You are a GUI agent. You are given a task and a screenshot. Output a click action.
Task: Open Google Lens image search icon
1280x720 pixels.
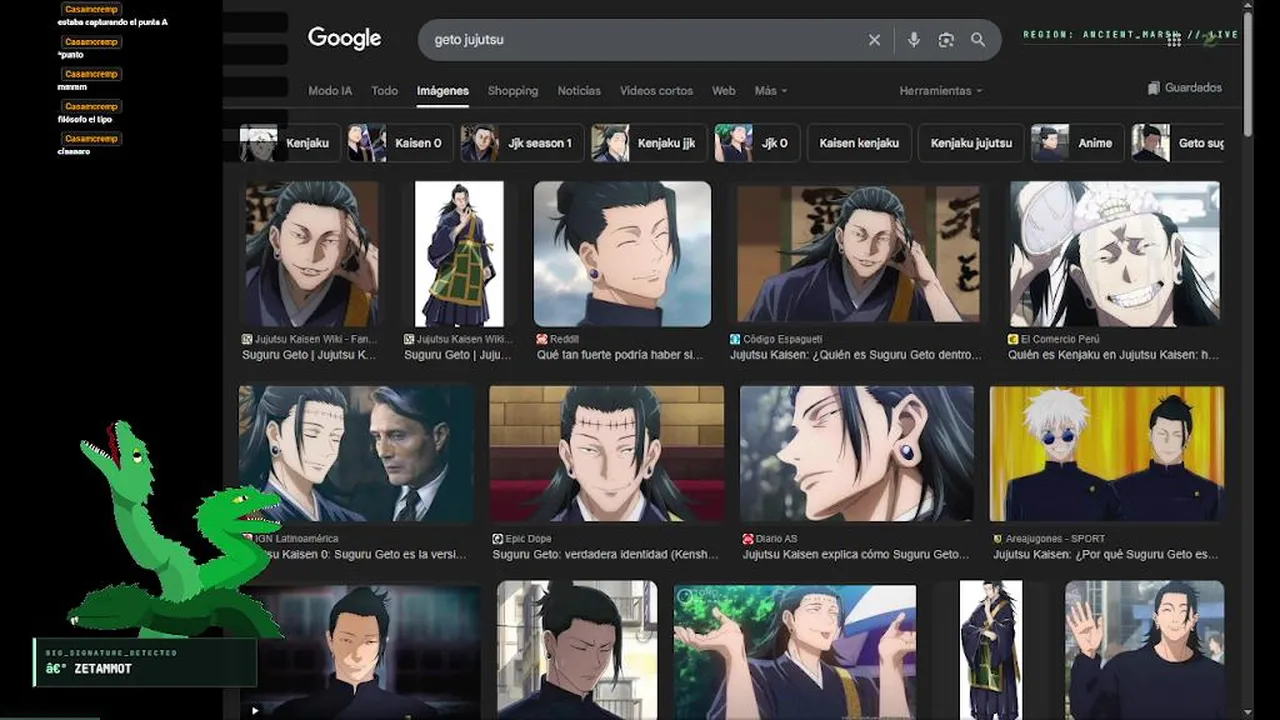(x=946, y=40)
